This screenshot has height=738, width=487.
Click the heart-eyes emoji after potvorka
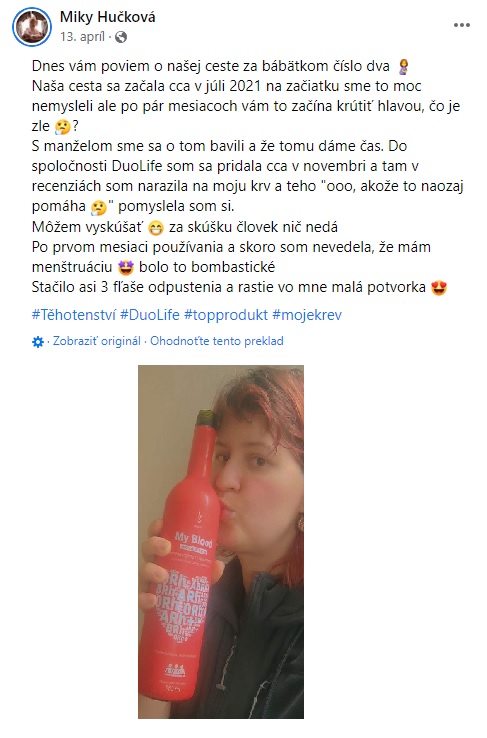(x=439, y=288)
